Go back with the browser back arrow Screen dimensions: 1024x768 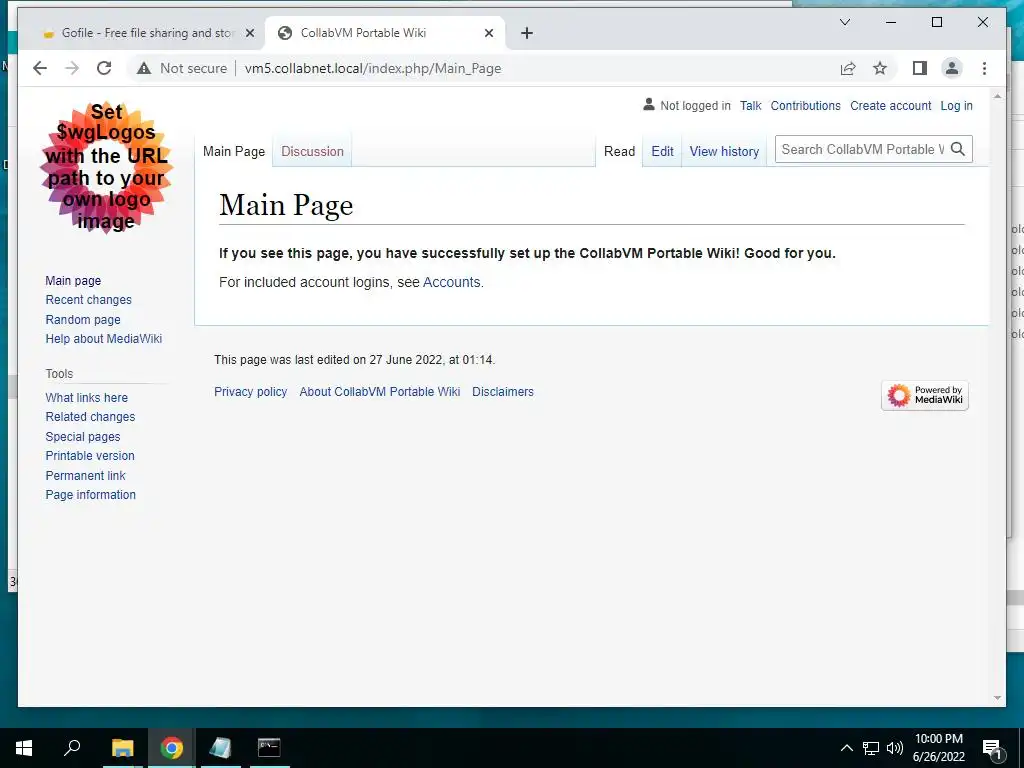pos(40,68)
